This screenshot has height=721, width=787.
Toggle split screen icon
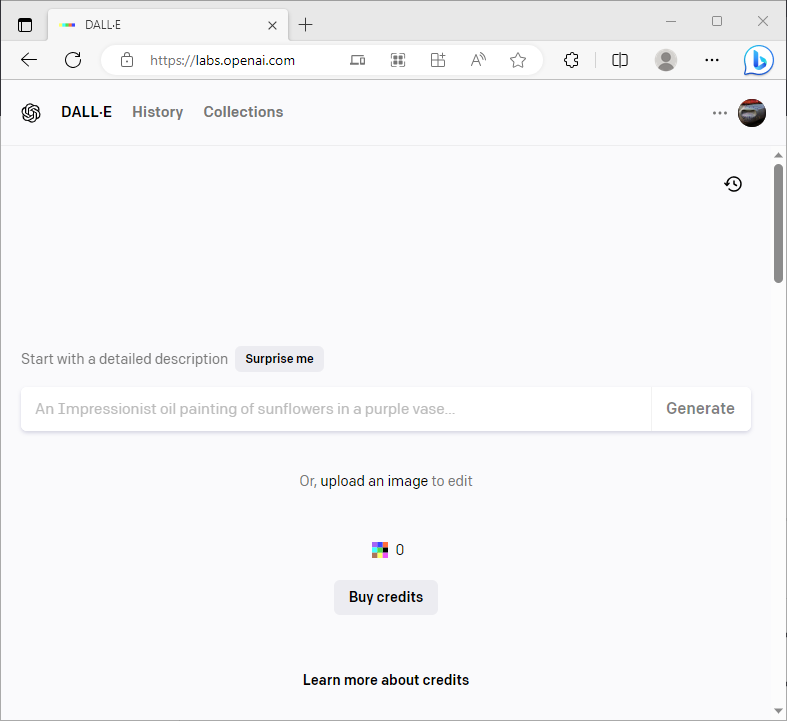coord(620,60)
